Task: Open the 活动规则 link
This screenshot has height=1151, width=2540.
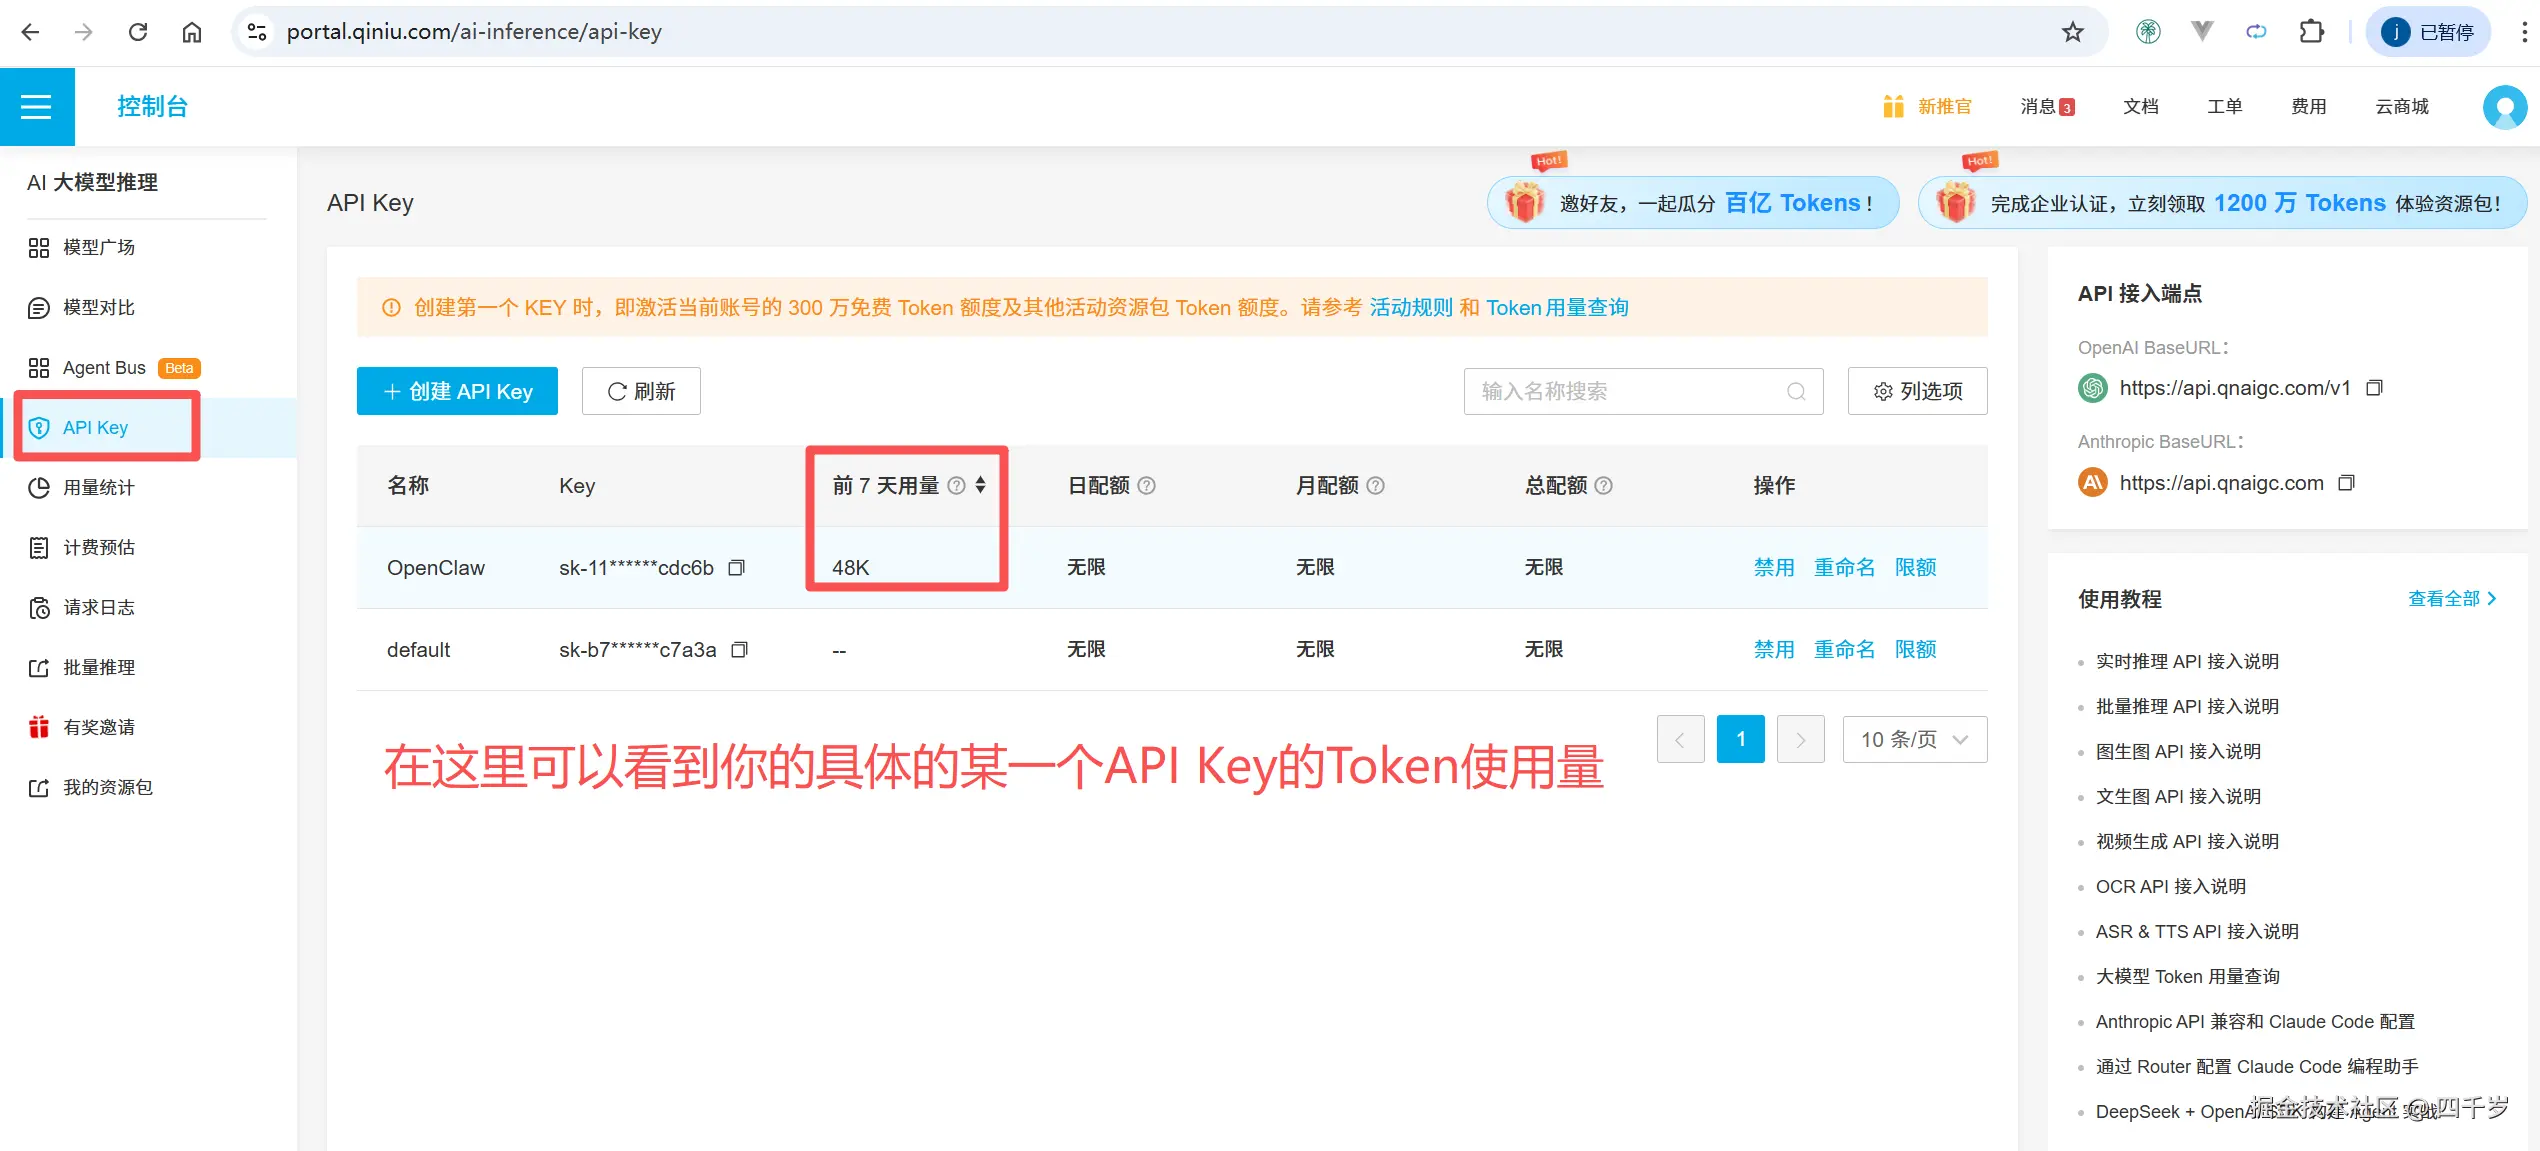Action: (x=1412, y=307)
